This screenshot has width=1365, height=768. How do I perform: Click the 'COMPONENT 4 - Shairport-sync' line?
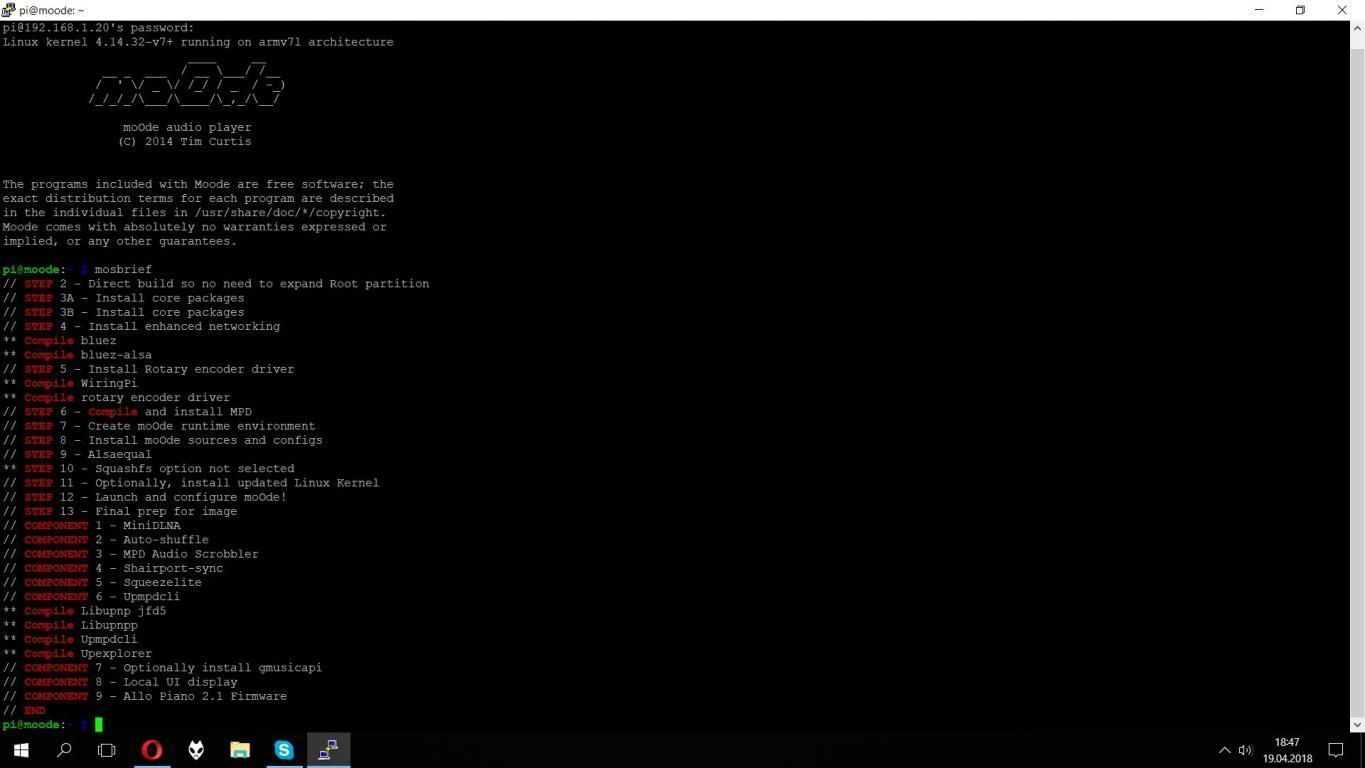pos(113,568)
